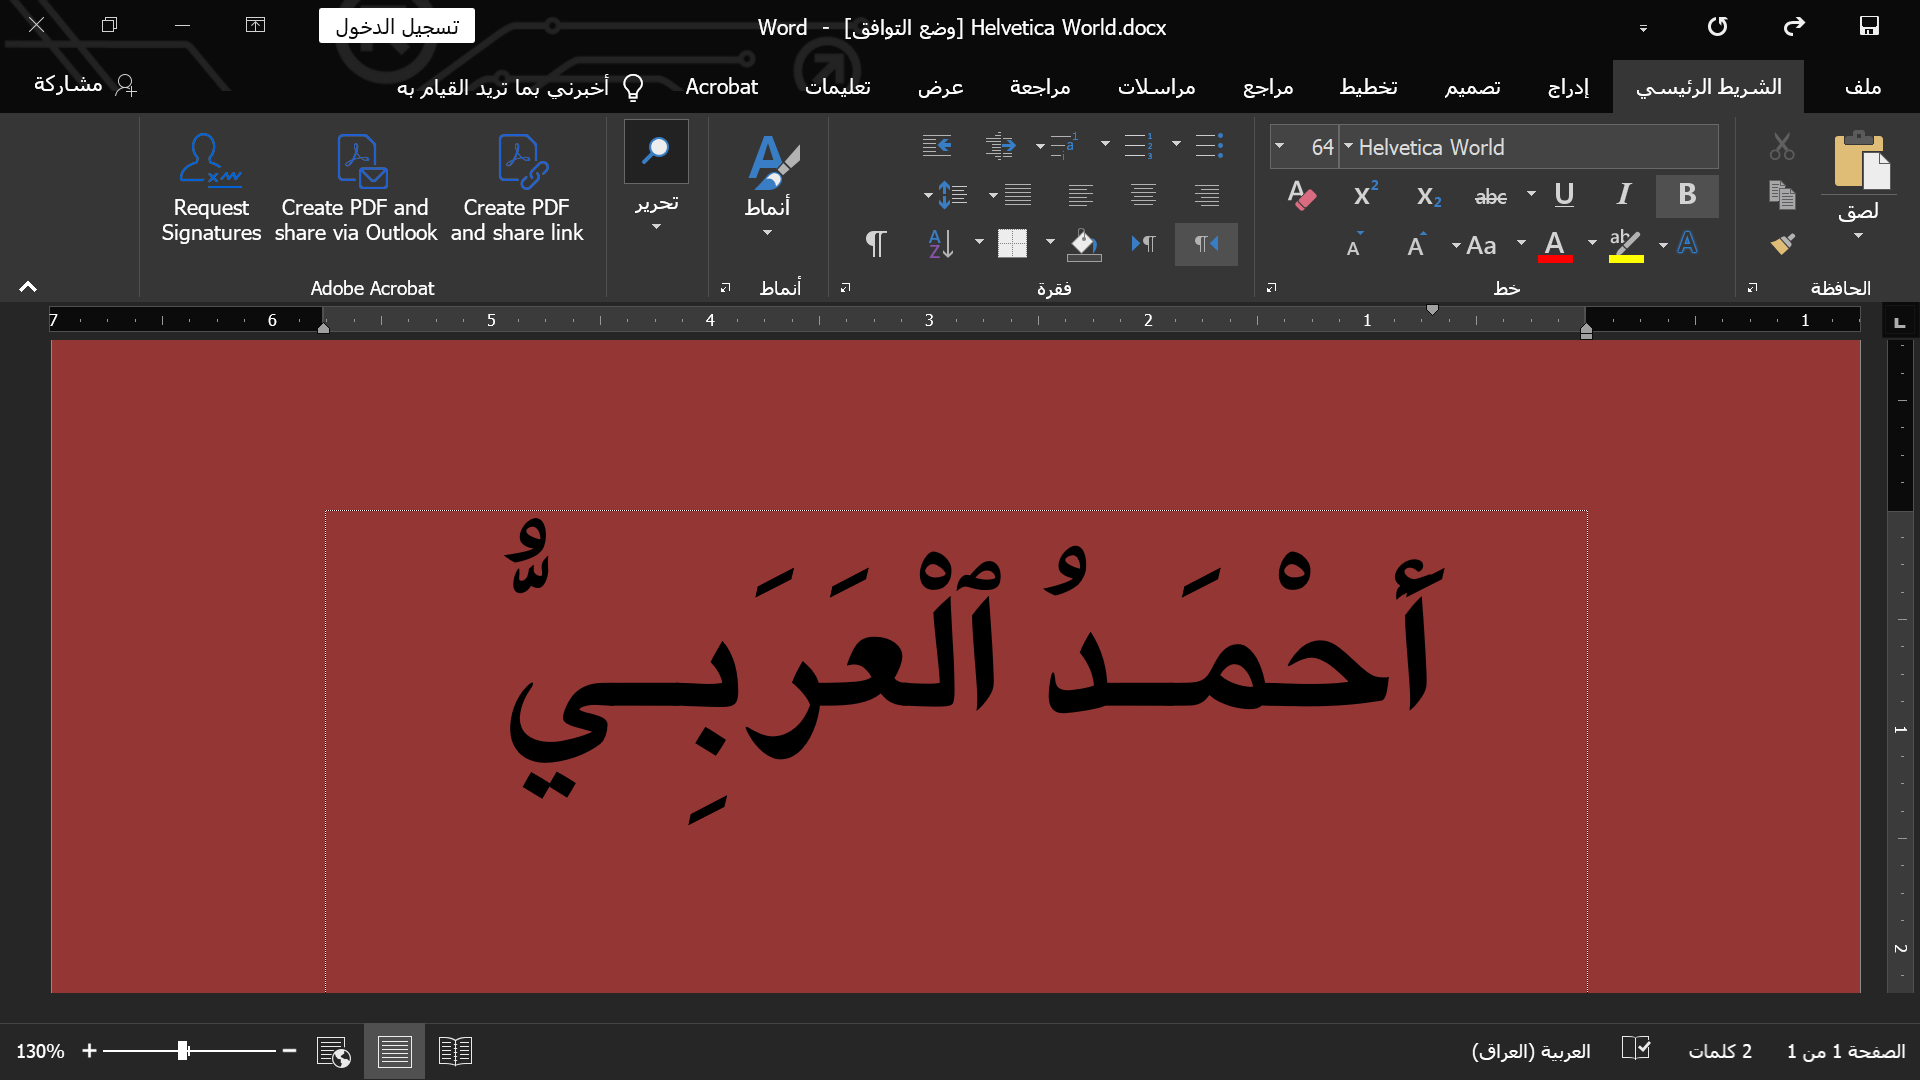Apply superscript formatting
Image resolution: width=1920 pixels, height=1080 pixels.
pyautogui.click(x=1365, y=195)
